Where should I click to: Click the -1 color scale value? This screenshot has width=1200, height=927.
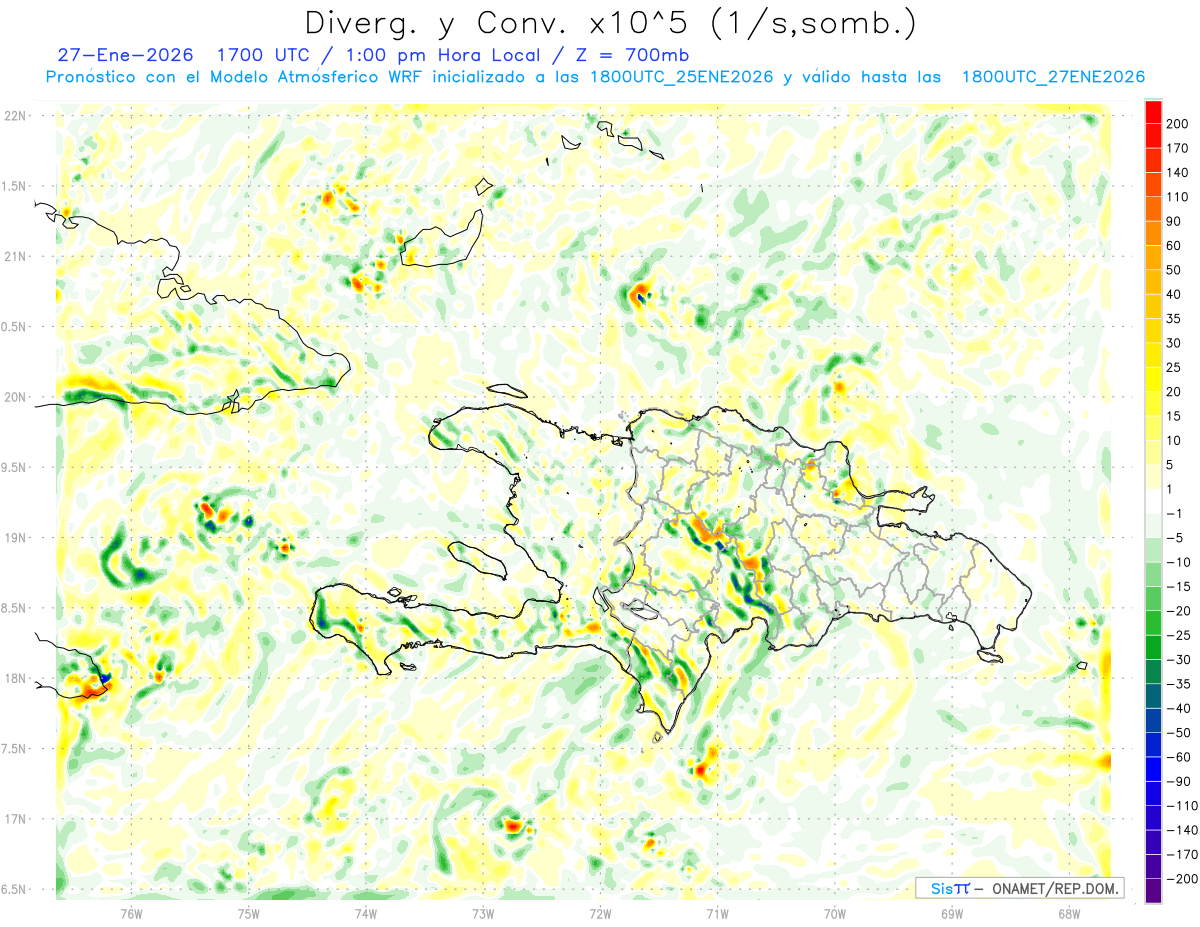point(1174,514)
